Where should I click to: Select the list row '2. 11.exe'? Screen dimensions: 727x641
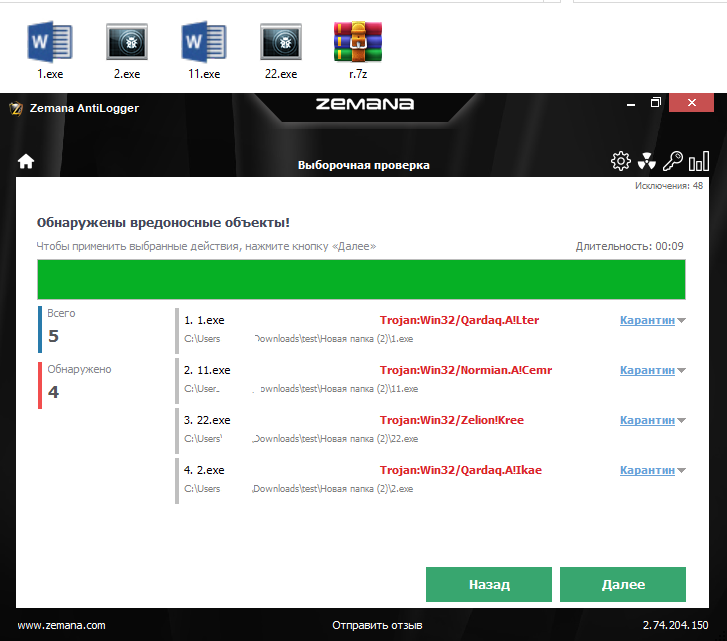point(430,381)
